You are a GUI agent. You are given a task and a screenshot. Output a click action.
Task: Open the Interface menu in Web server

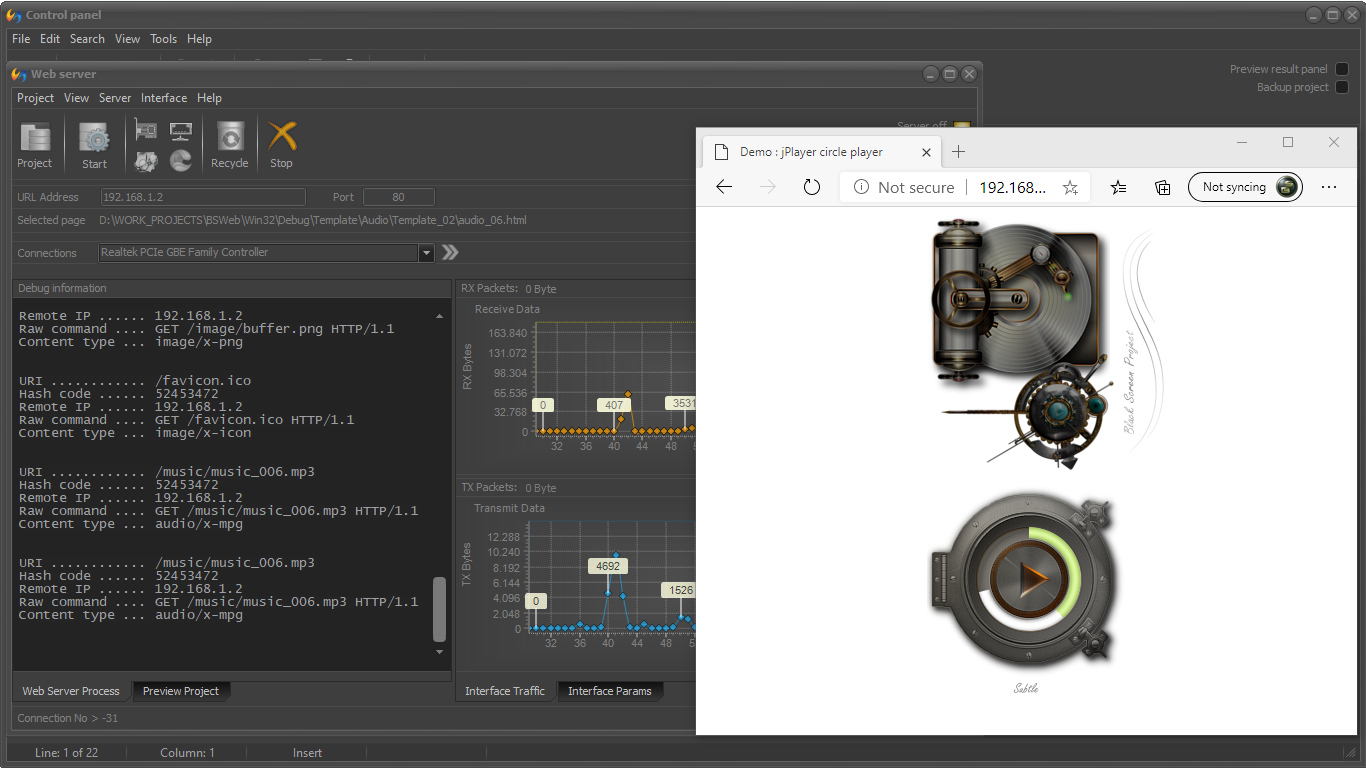pyautogui.click(x=164, y=98)
